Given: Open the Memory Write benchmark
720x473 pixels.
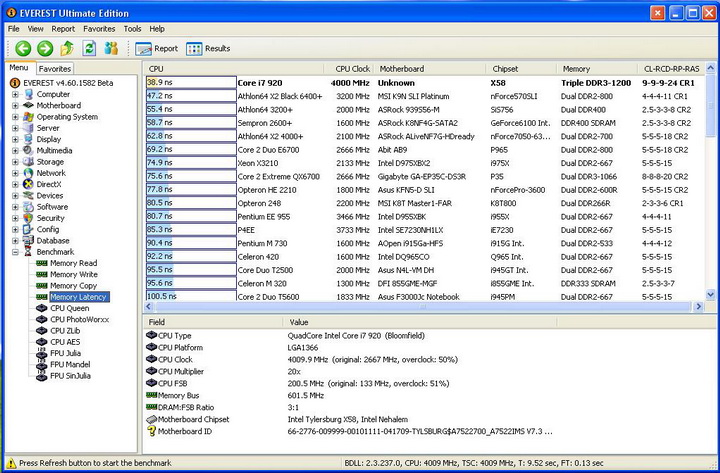Looking at the screenshot, I should coord(73,275).
